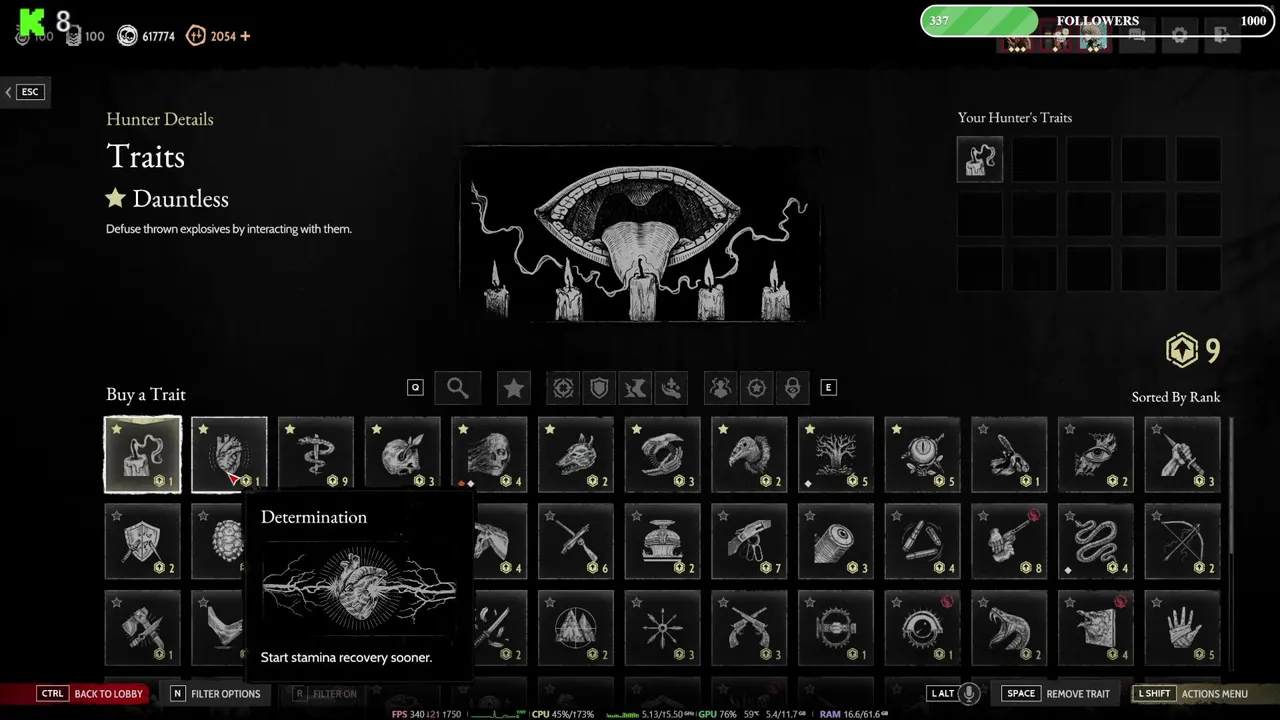Click the blonde teammate avatar
This screenshot has width=1280, height=720.
tap(1094, 38)
